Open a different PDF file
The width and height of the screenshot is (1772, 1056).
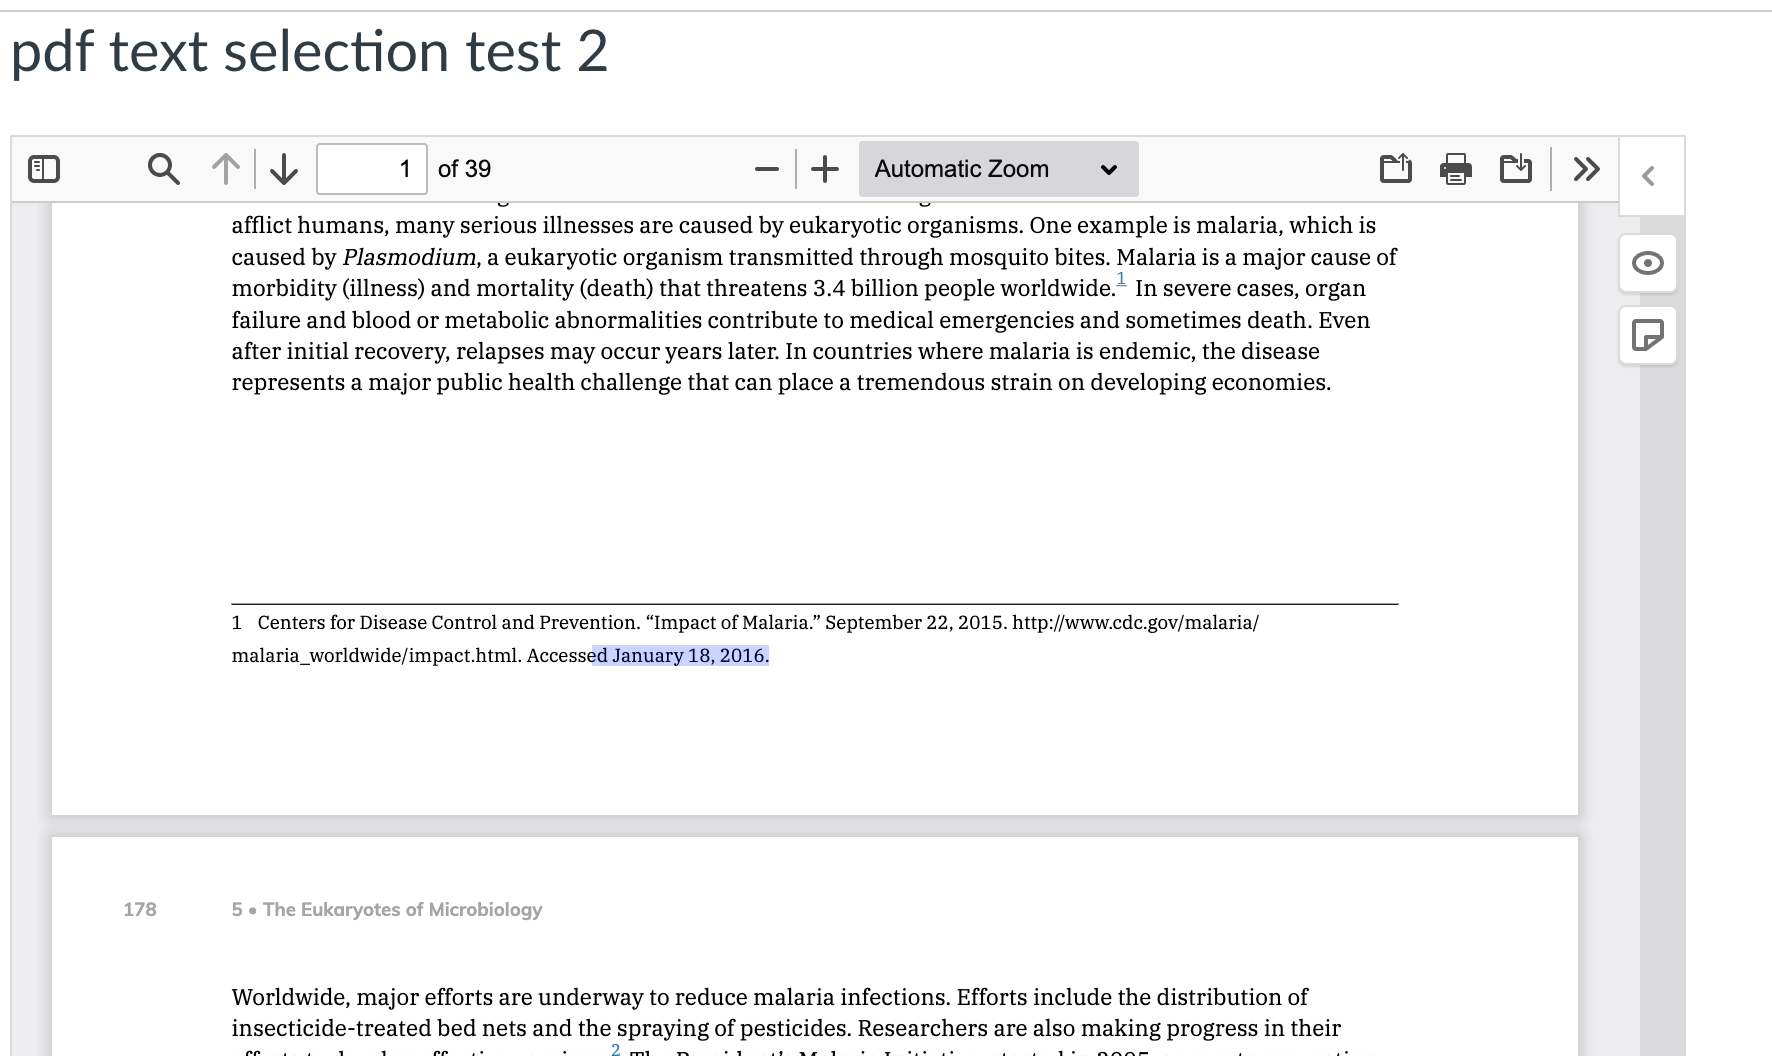coord(1396,168)
